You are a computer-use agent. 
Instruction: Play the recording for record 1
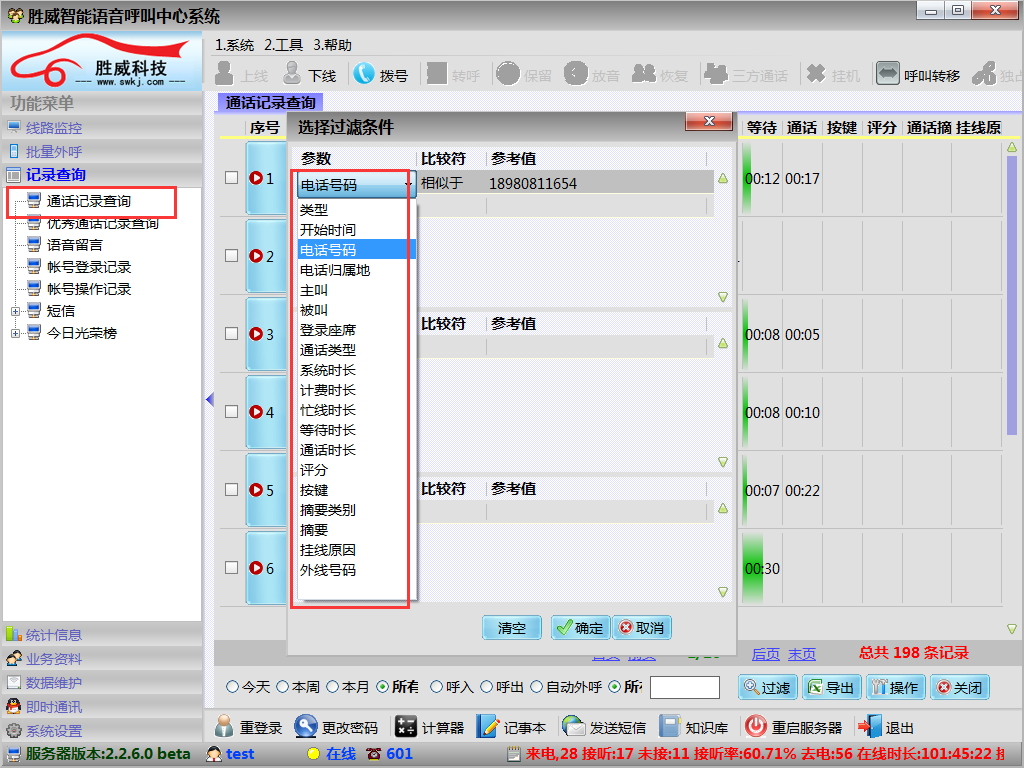click(256, 178)
